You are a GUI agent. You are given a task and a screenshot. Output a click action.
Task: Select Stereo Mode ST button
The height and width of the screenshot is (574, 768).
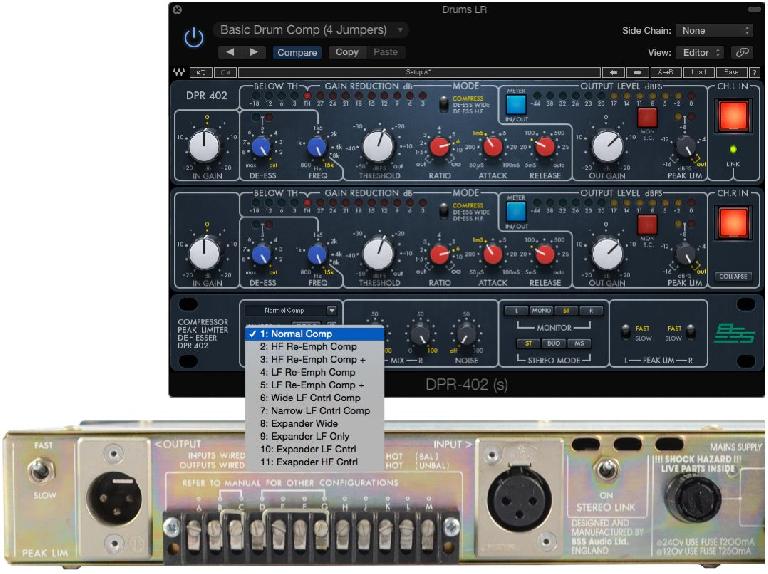(528, 344)
